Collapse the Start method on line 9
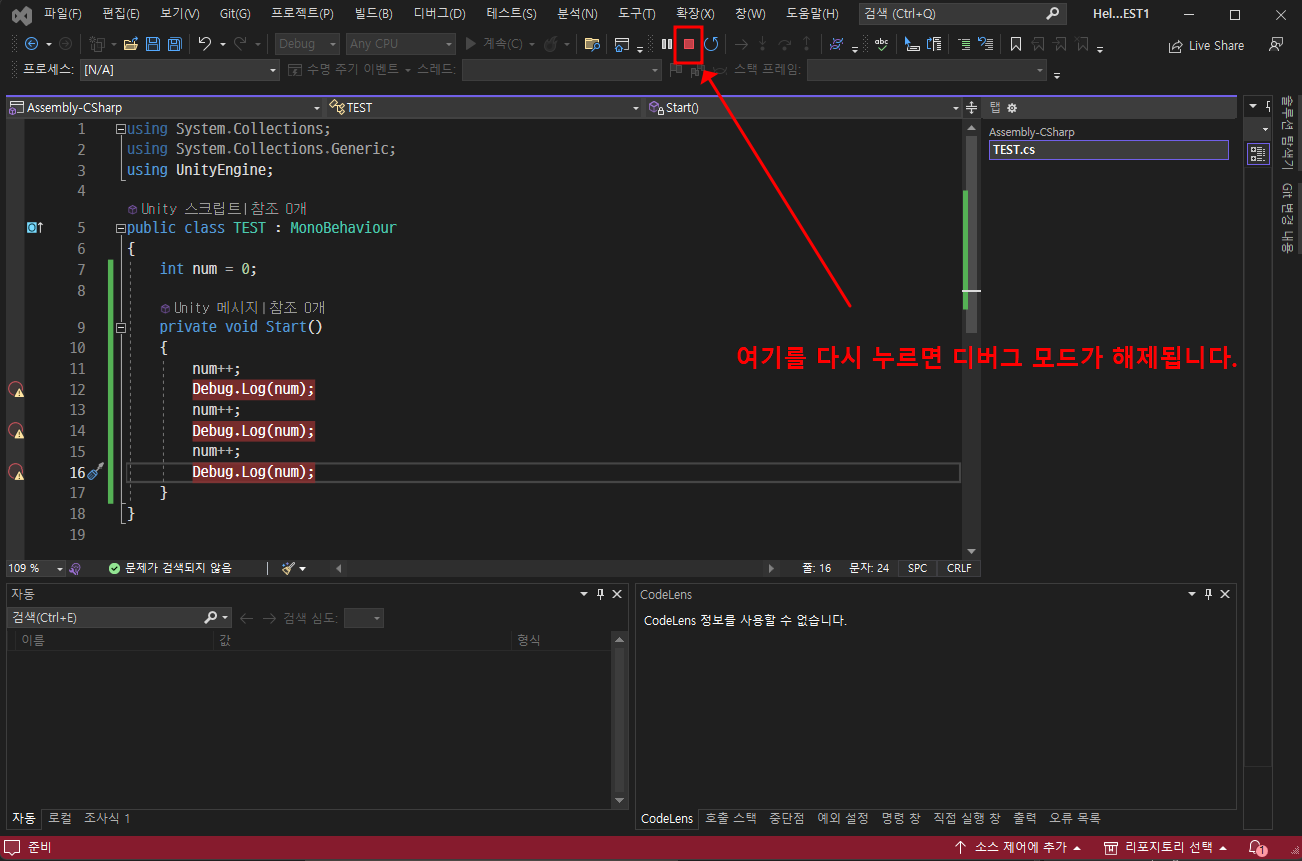This screenshot has width=1302, height=861. click(121, 327)
